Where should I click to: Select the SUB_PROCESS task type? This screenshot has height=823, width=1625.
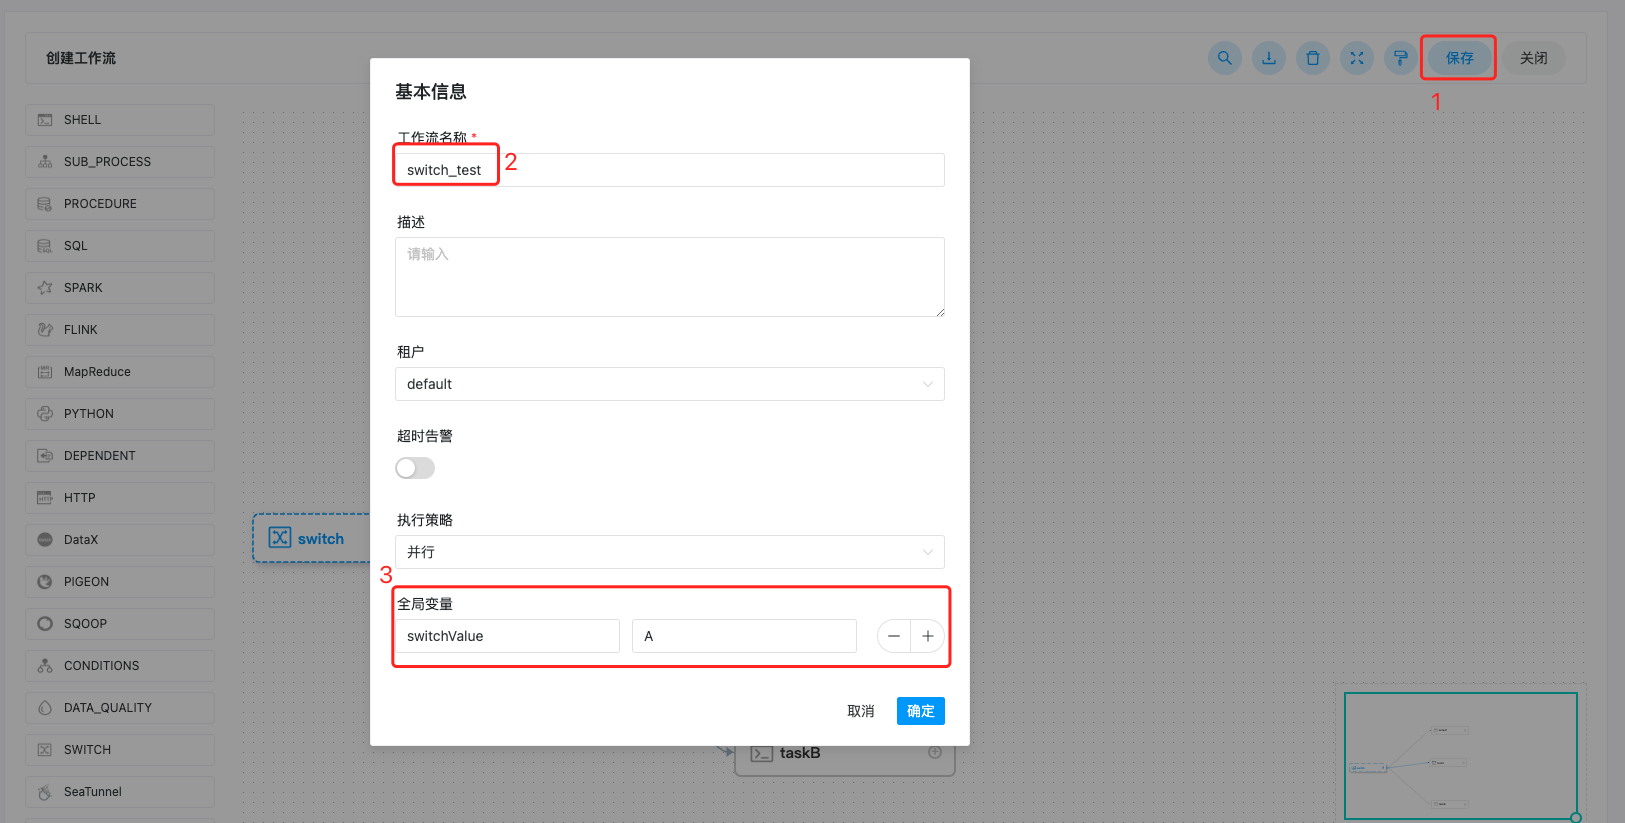(x=120, y=162)
